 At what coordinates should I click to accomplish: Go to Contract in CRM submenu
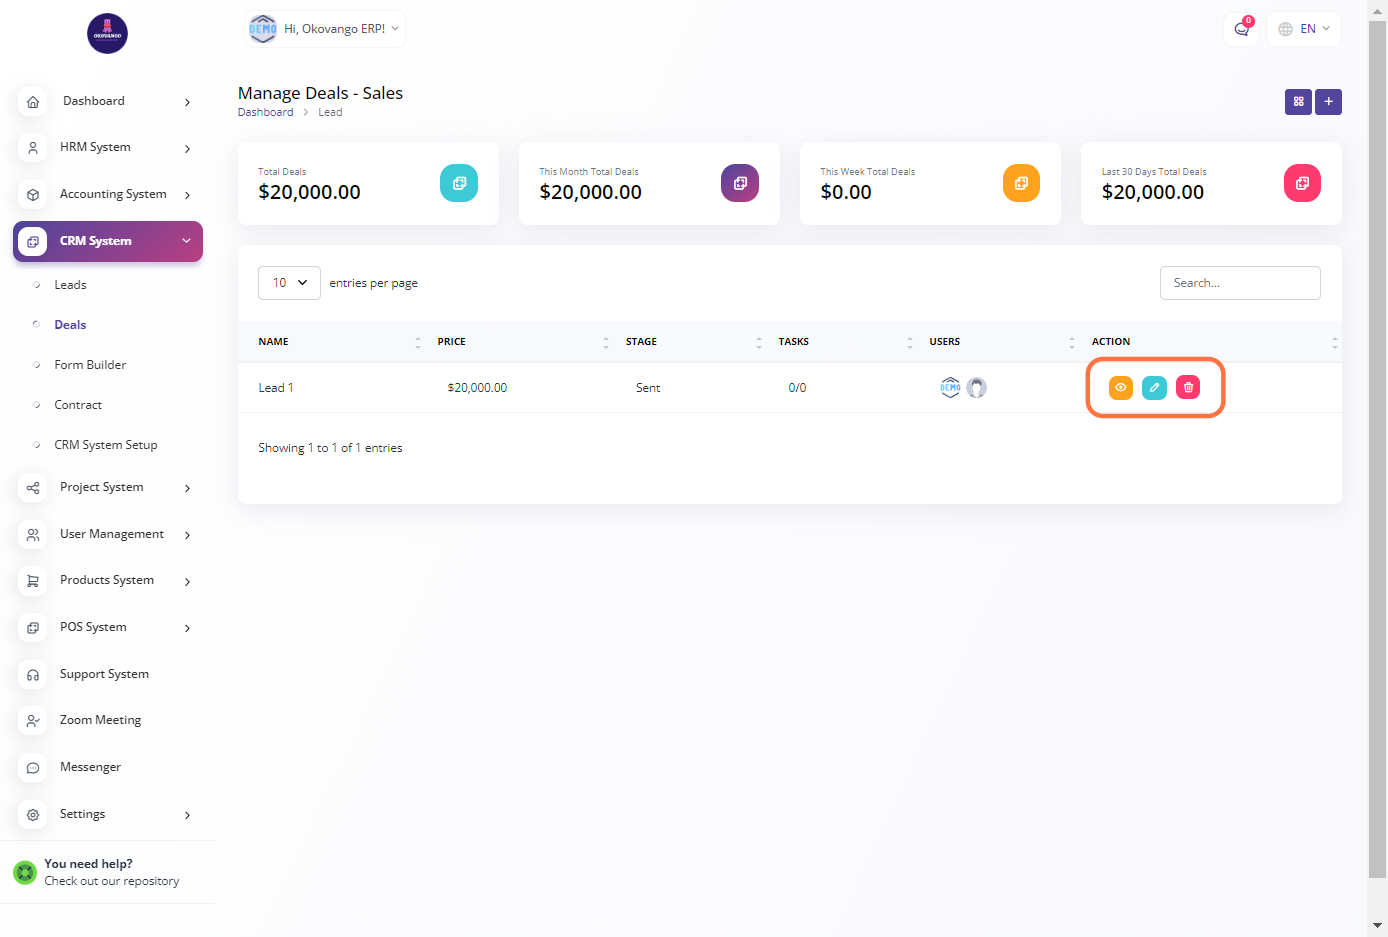click(78, 405)
